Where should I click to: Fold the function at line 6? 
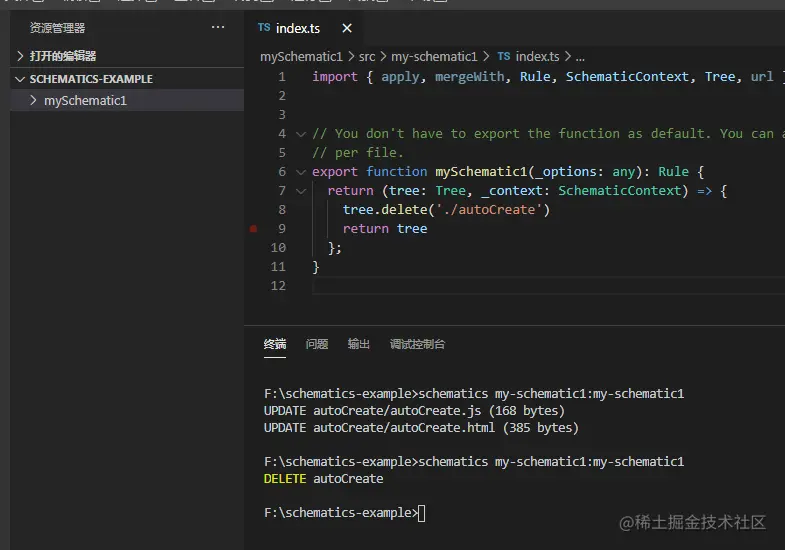point(301,172)
